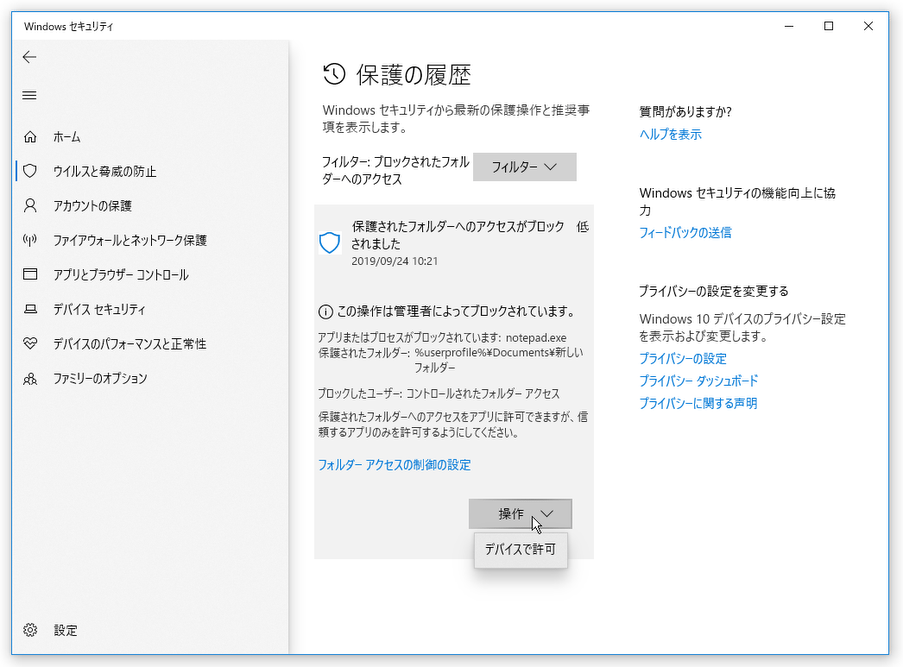
Task: Open ホーム in the sidebar
Action: pyautogui.click(x=67, y=137)
